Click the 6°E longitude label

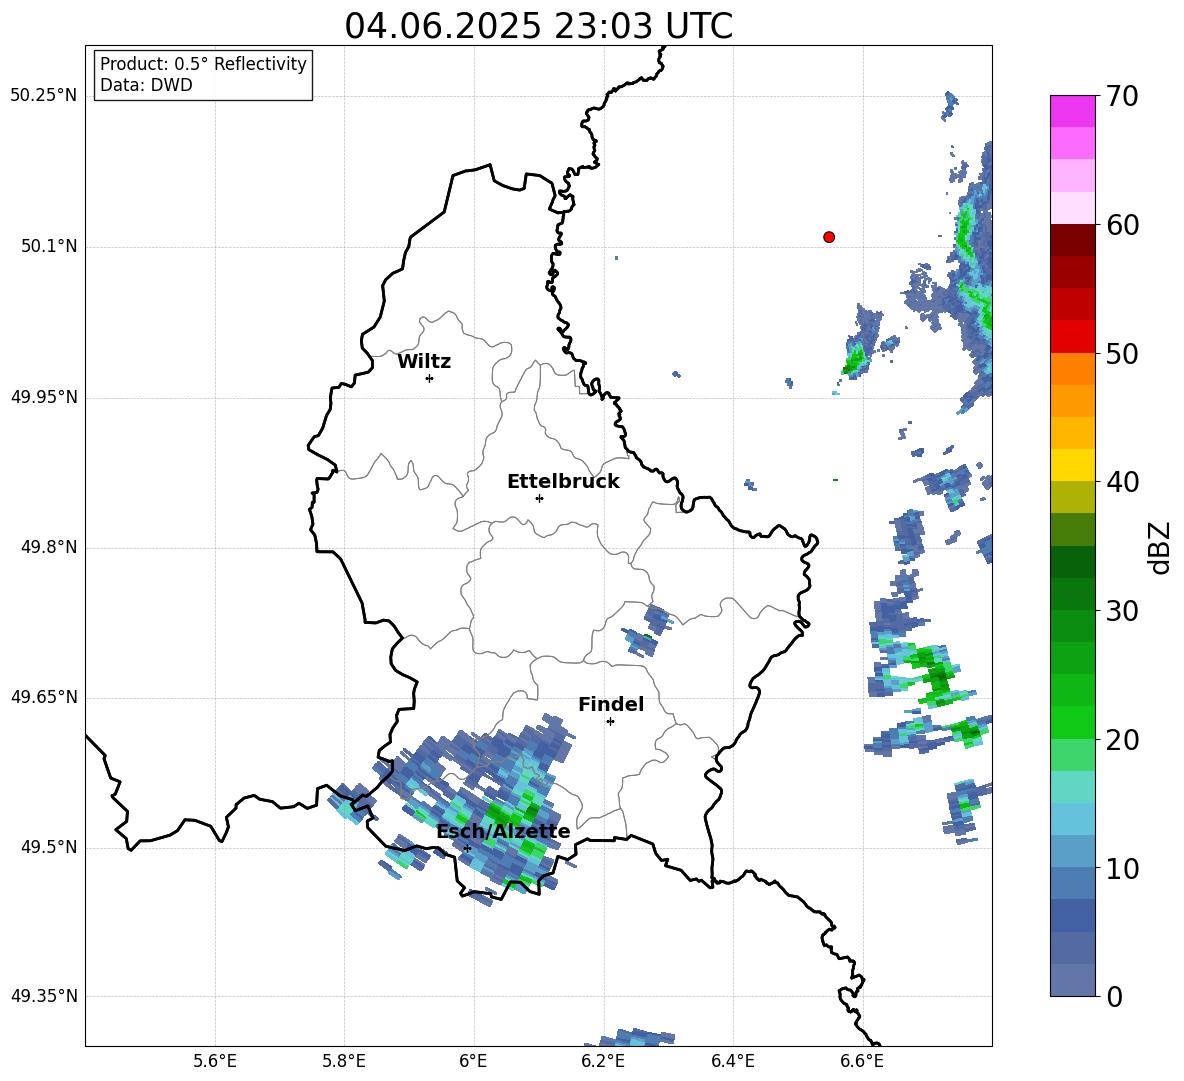[473, 1062]
